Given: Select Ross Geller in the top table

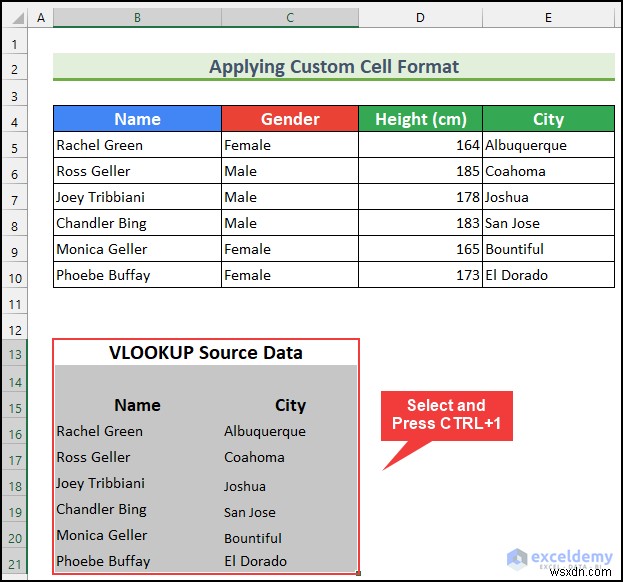Looking at the screenshot, I should coord(137,171).
